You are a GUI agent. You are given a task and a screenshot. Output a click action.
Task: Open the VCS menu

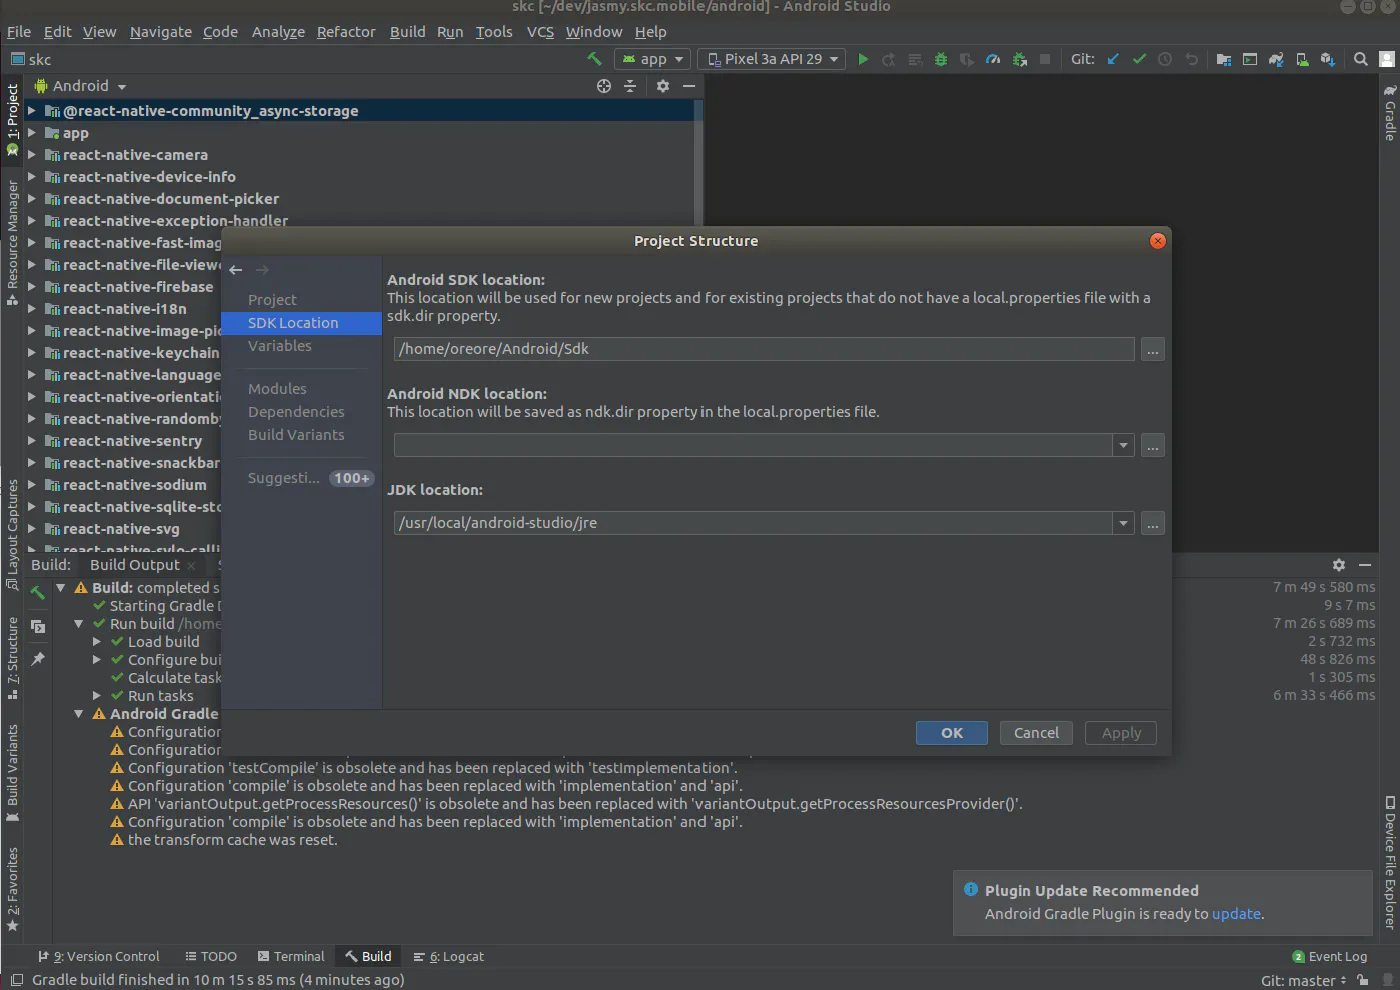click(x=540, y=32)
